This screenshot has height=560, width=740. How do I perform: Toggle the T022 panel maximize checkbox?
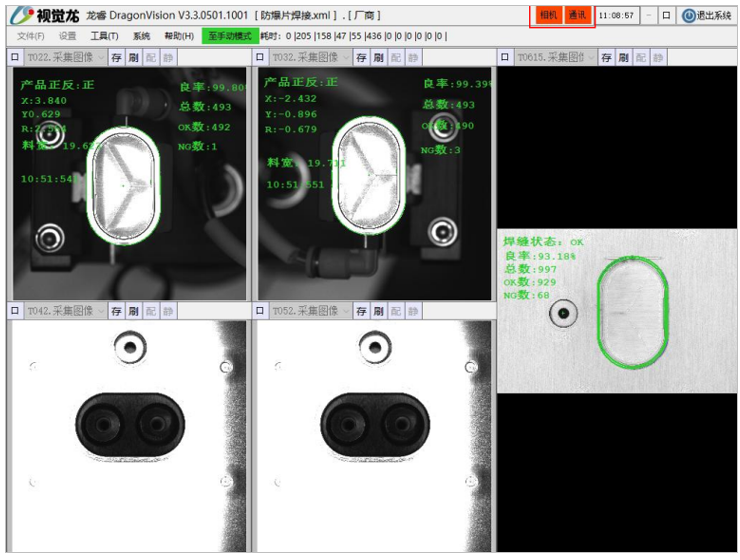click(15, 58)
